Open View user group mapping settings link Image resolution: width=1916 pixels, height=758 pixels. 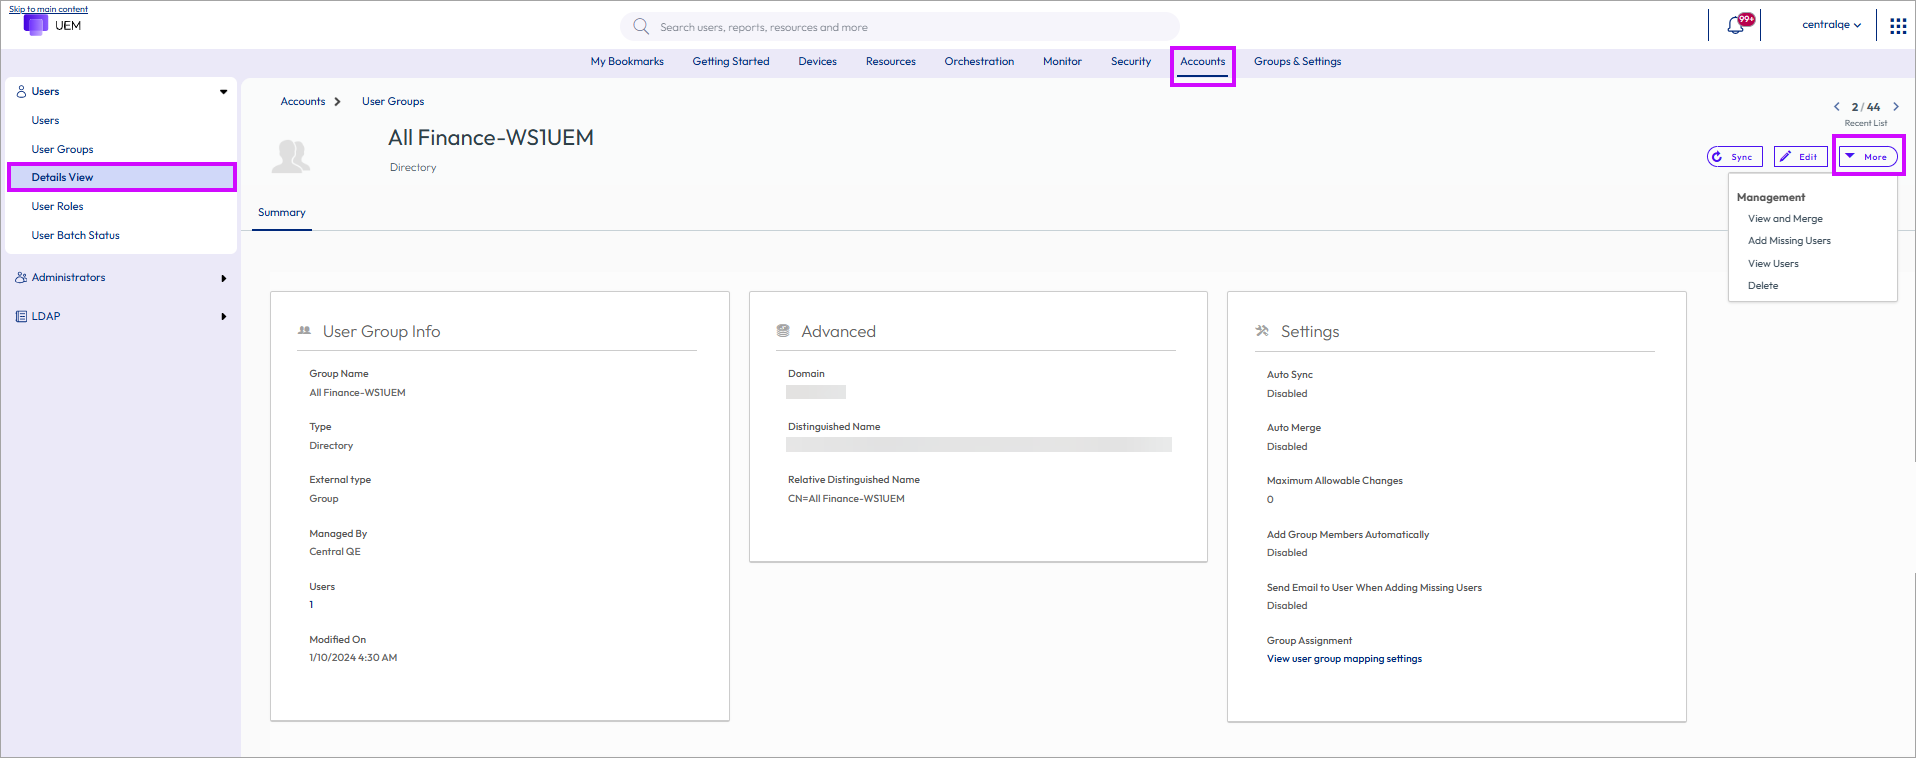(x=1344, y=659)
